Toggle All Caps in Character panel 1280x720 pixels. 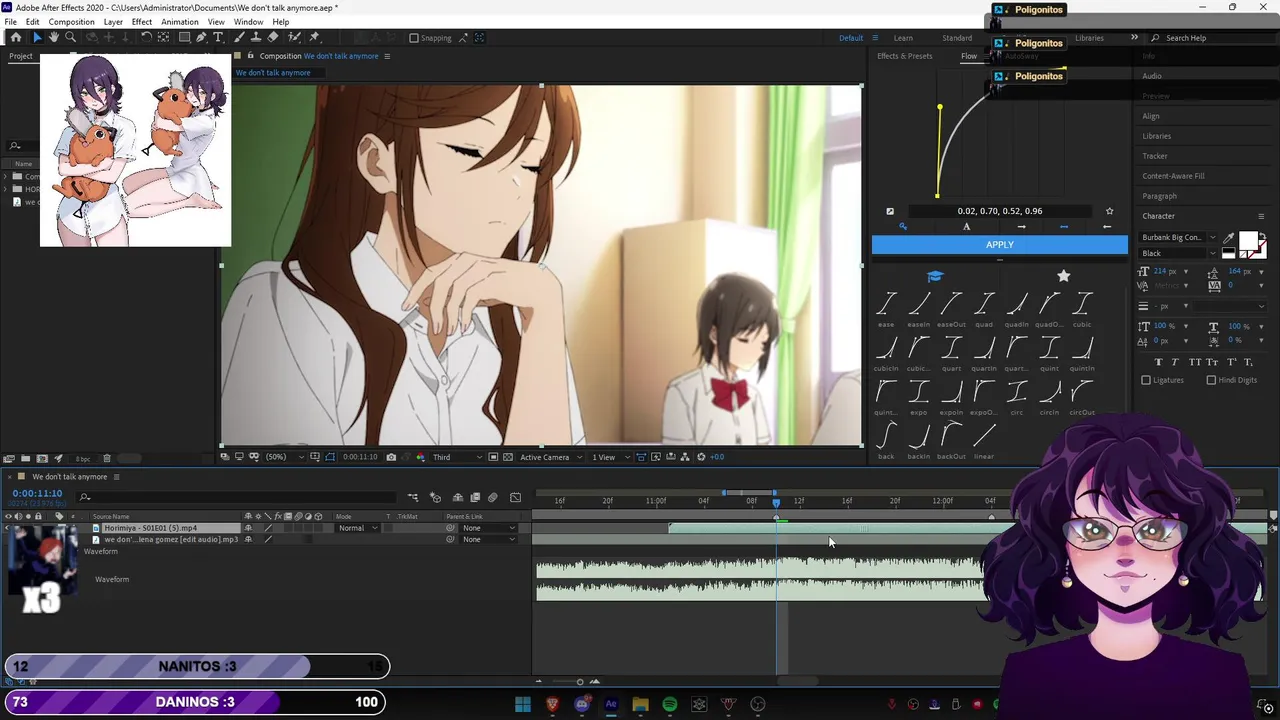coord(1195,362)
